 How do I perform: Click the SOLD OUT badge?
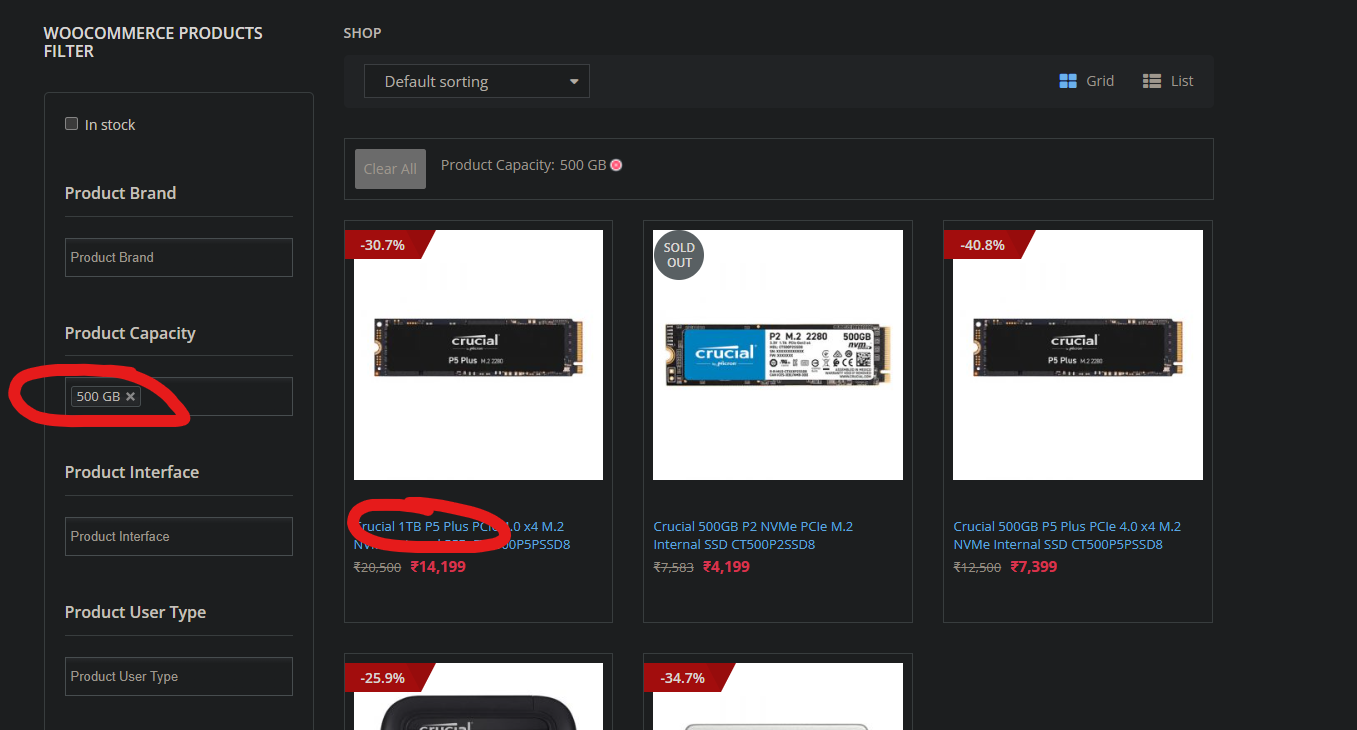click(679, 255)
